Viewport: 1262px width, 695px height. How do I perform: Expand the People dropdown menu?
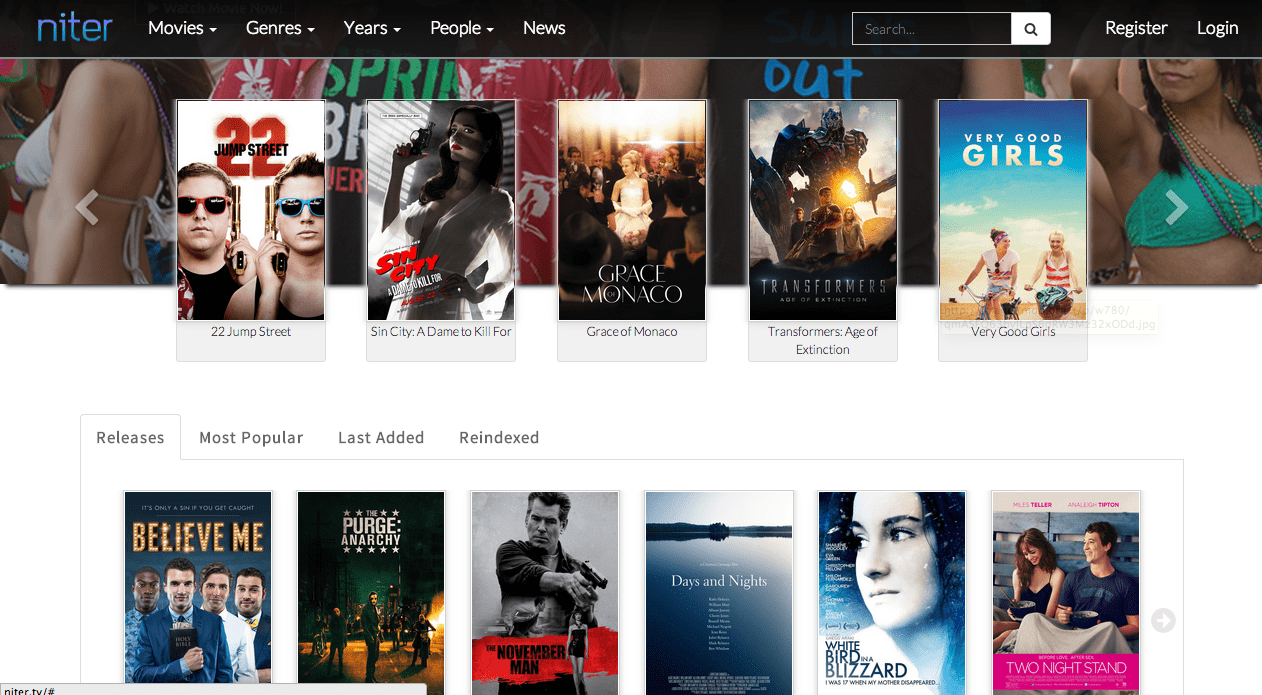tap(462, 28)
